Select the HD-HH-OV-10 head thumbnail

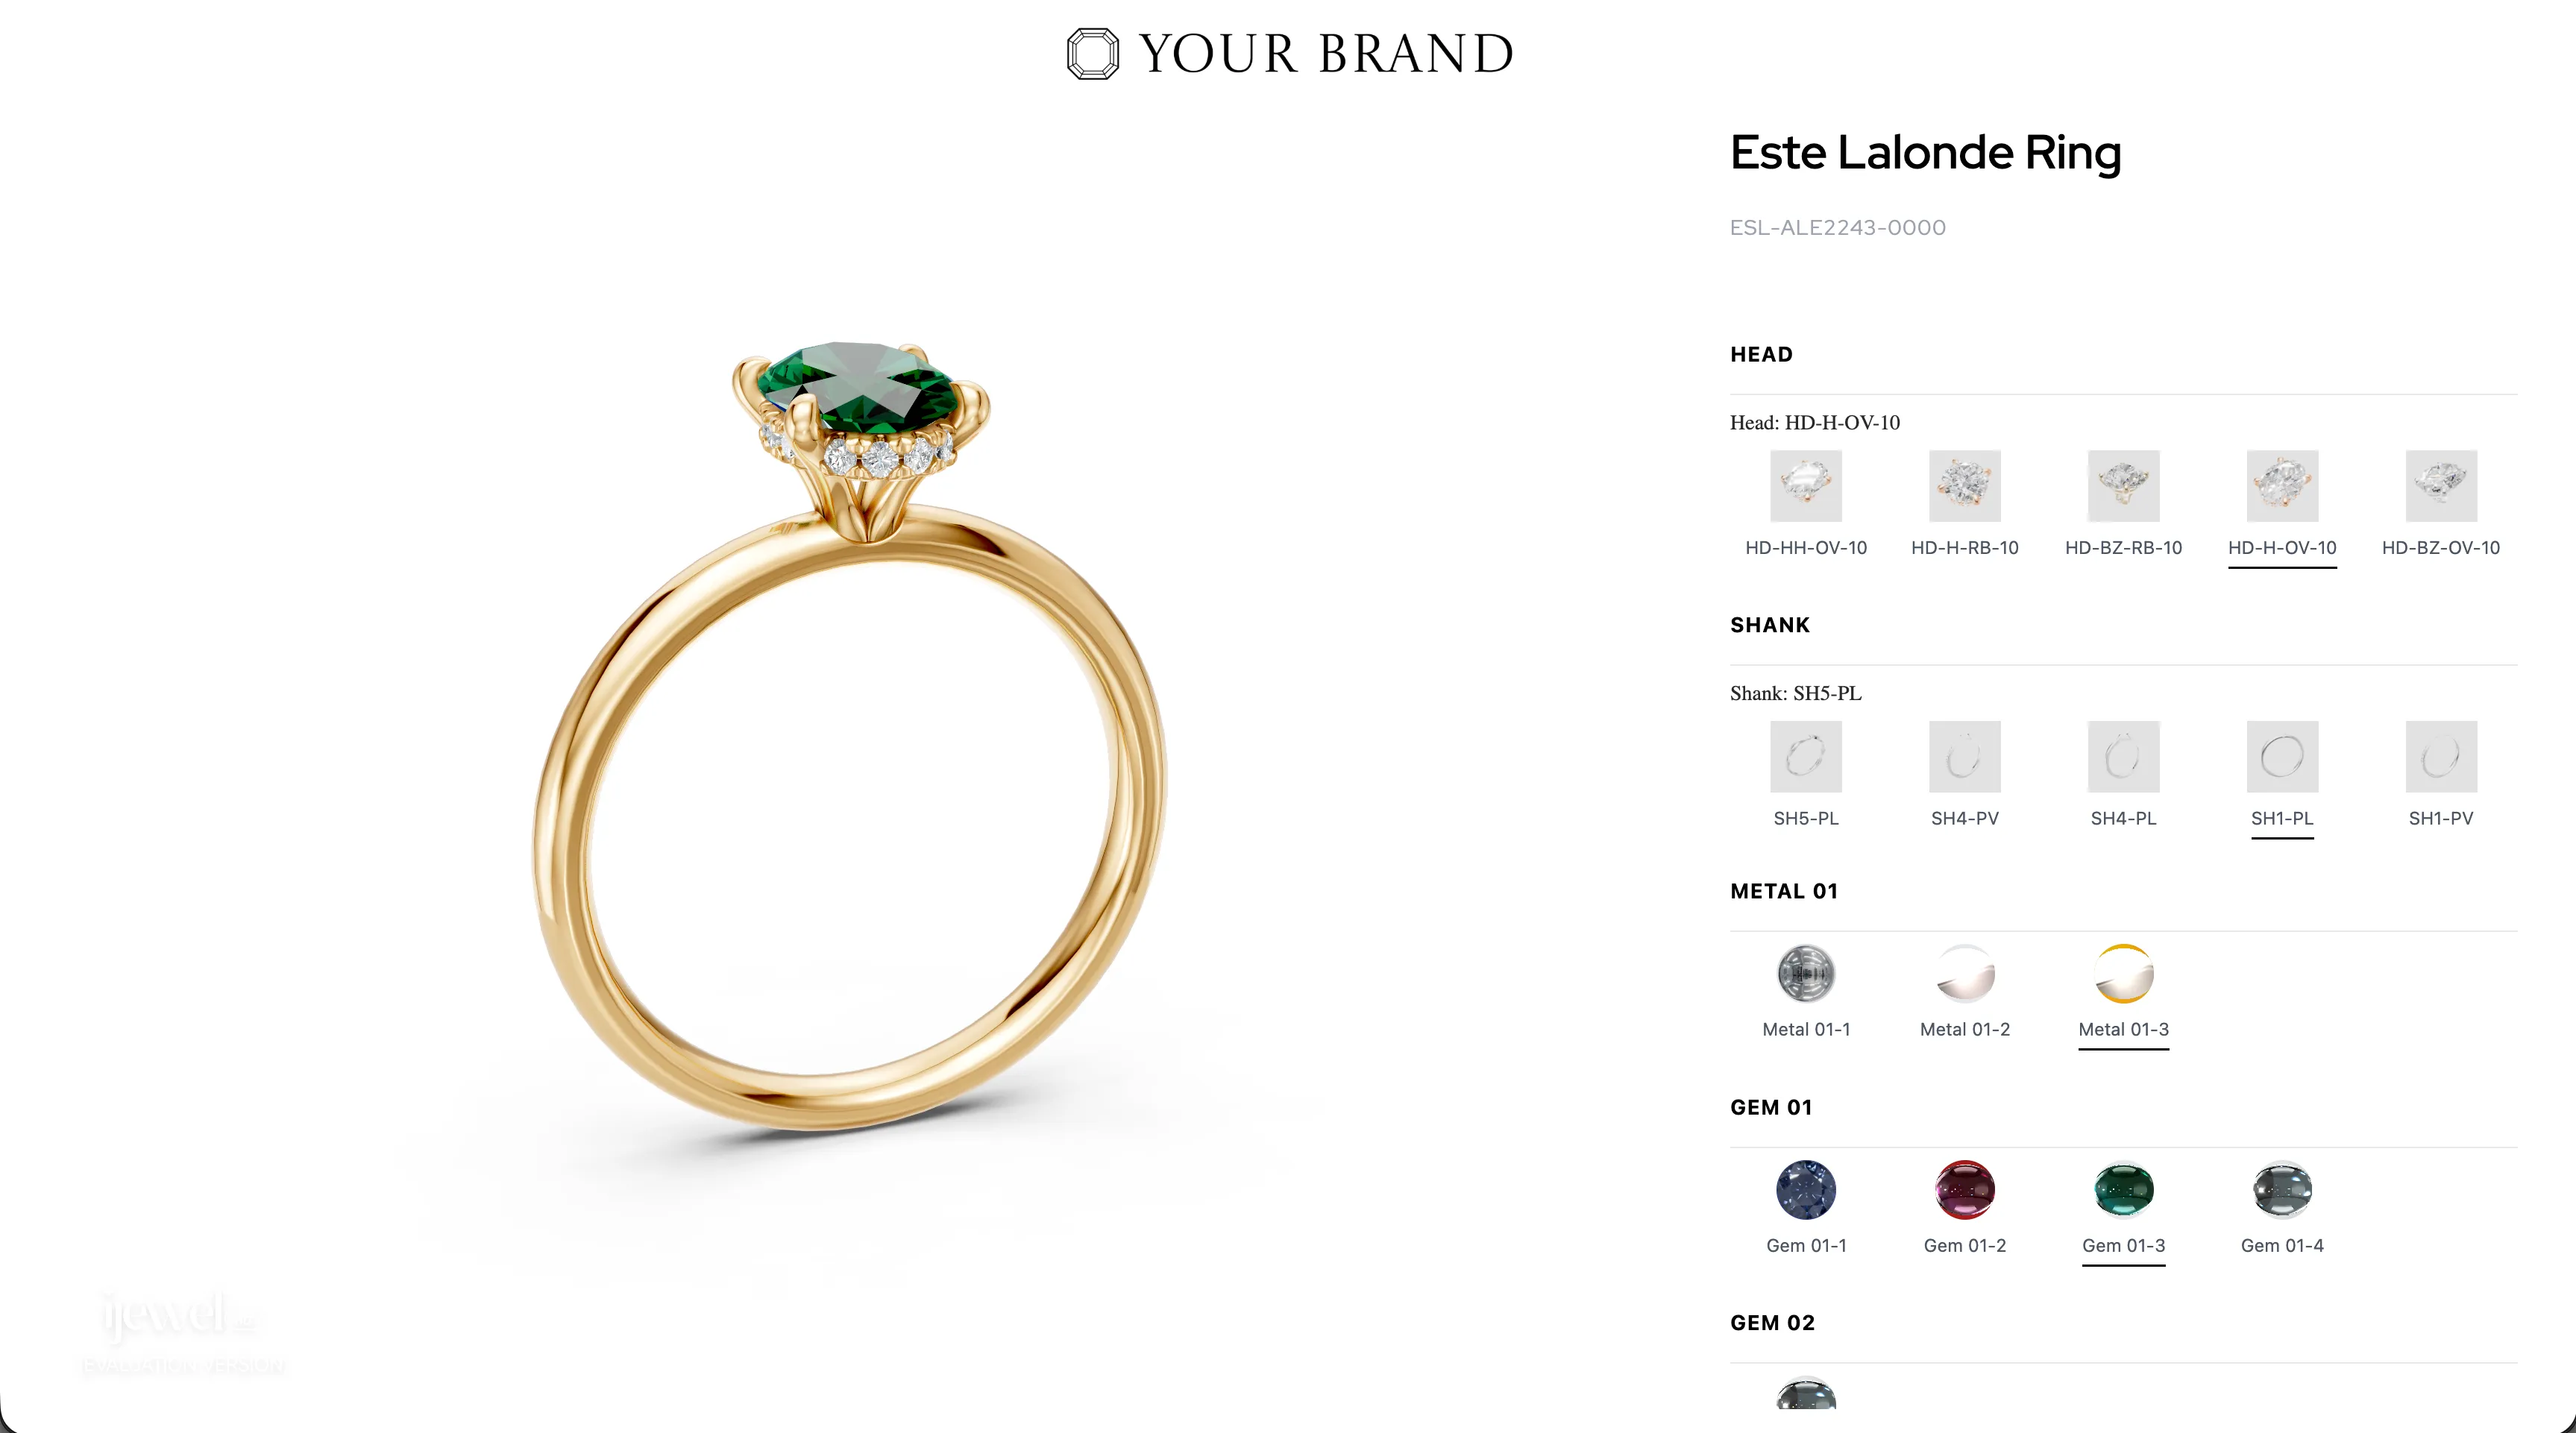tap(1806, 486)
